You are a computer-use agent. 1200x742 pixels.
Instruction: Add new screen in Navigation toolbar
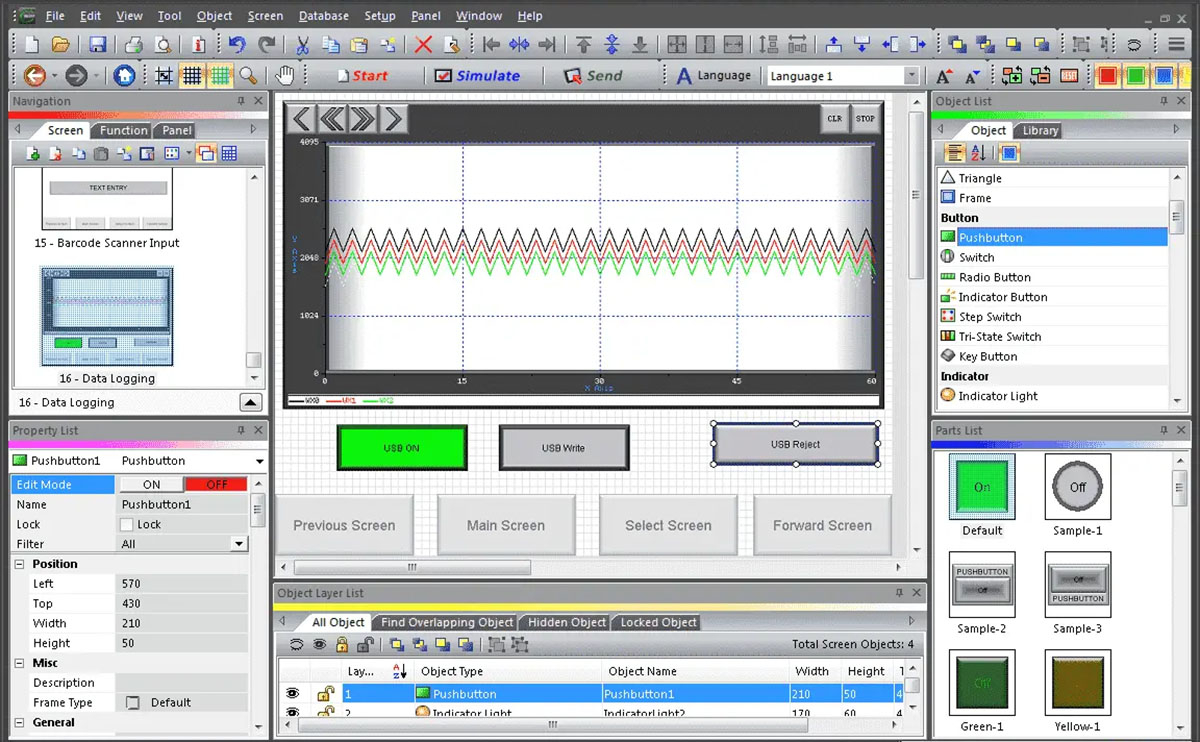coord(33,153)
